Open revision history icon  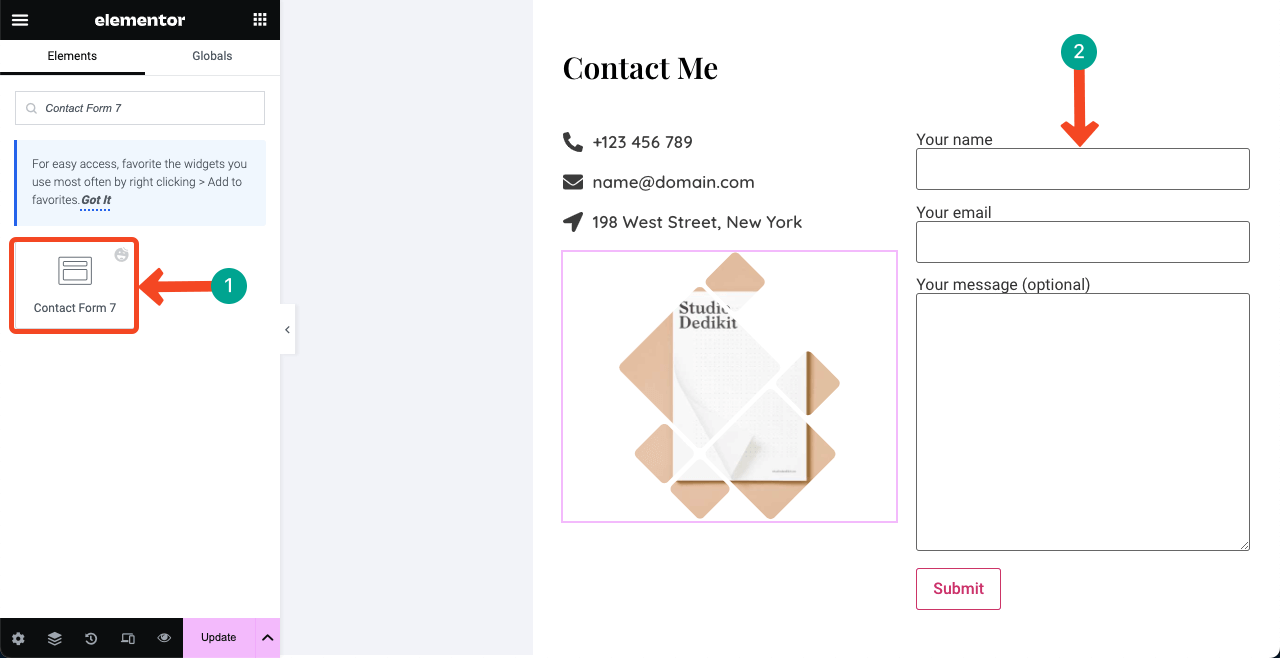click(91, 638)
